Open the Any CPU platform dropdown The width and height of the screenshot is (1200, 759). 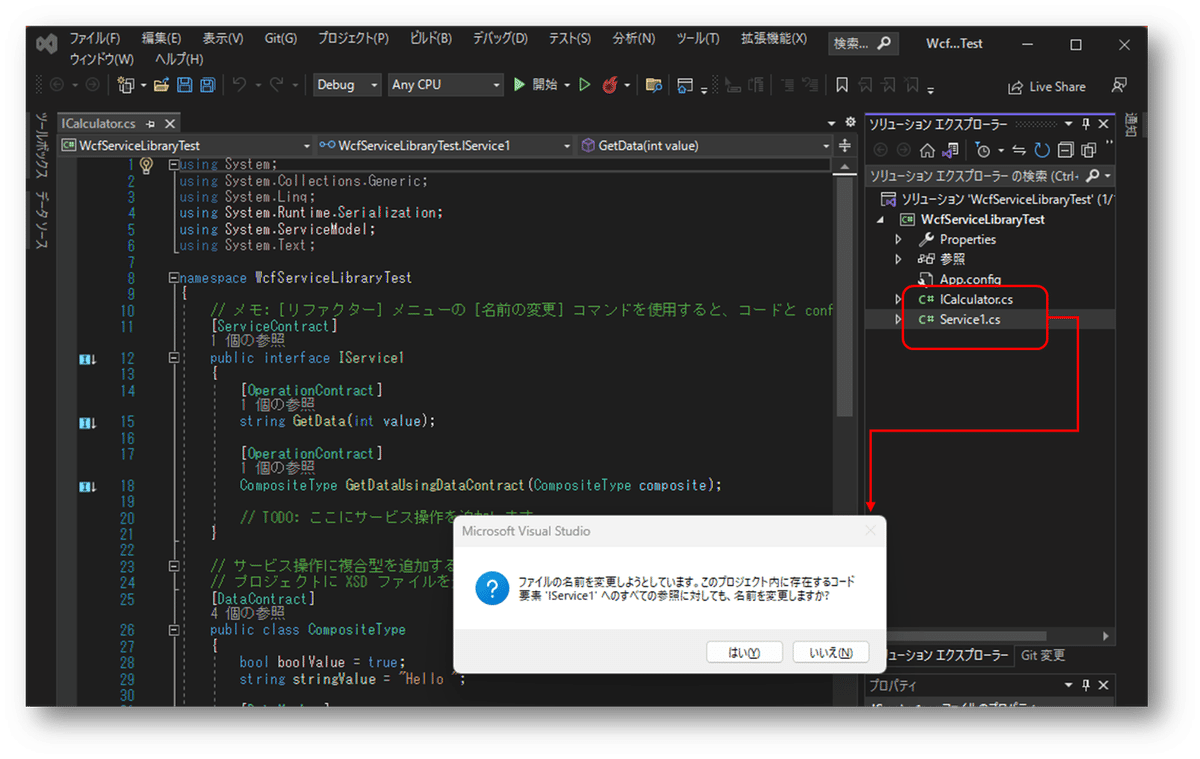click(446, 86)
